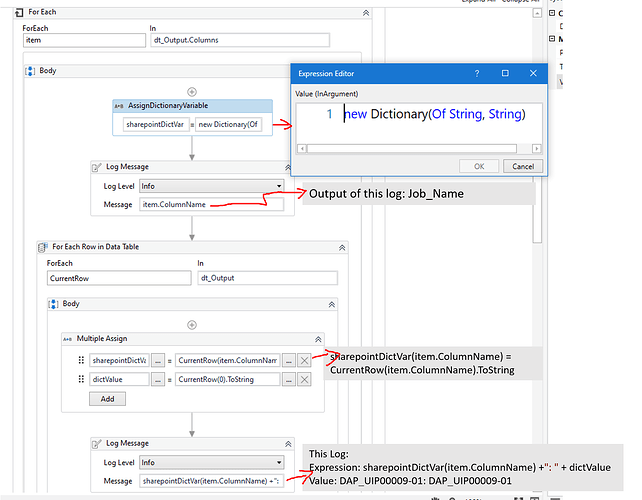Click Expression Editor horizontal scrollbar right arrow
The height and width of the screenshot is (500, 642).
pos(537,148)
